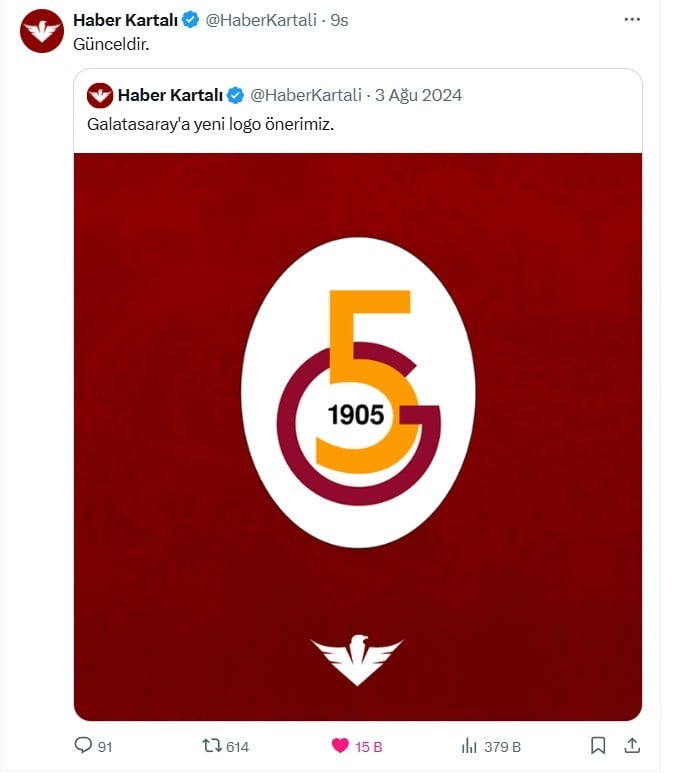Click quoted tweet's small avatar
The height and width of the screenshot is (773, 677).
click(x=99, y=95)
